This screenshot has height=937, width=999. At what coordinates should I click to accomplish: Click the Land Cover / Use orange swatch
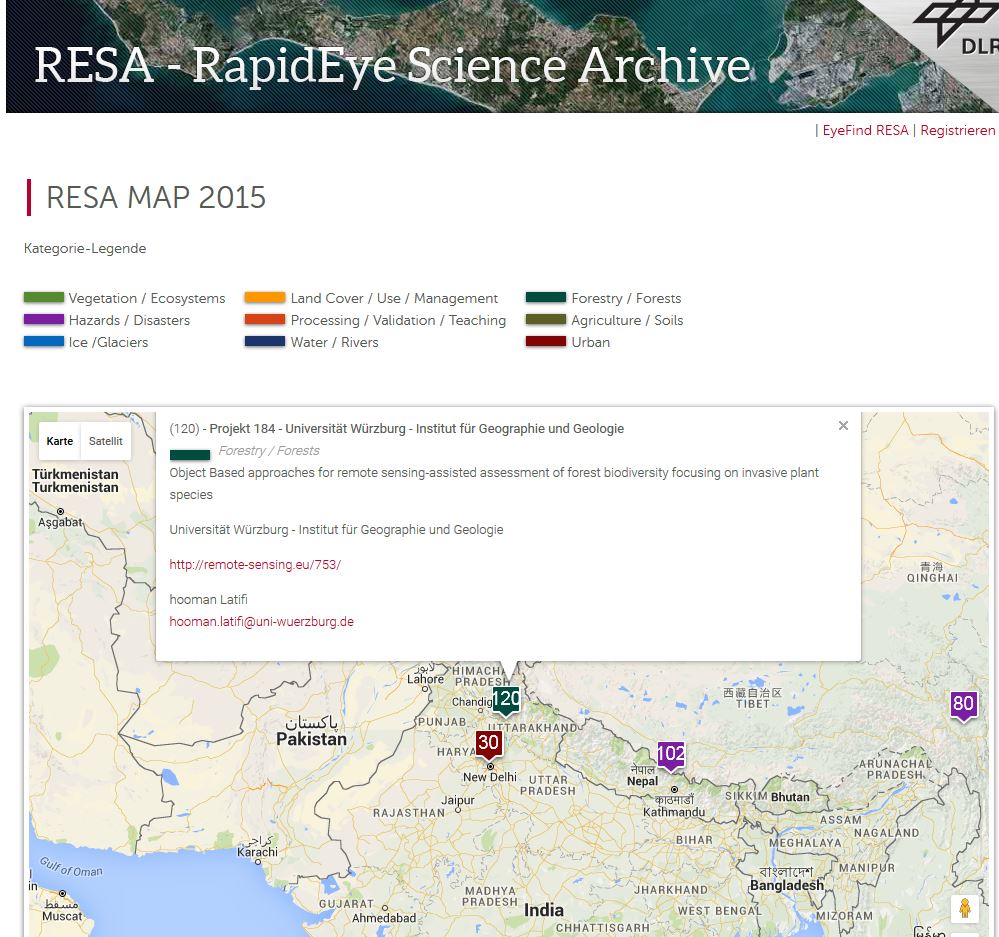point(265,297)
